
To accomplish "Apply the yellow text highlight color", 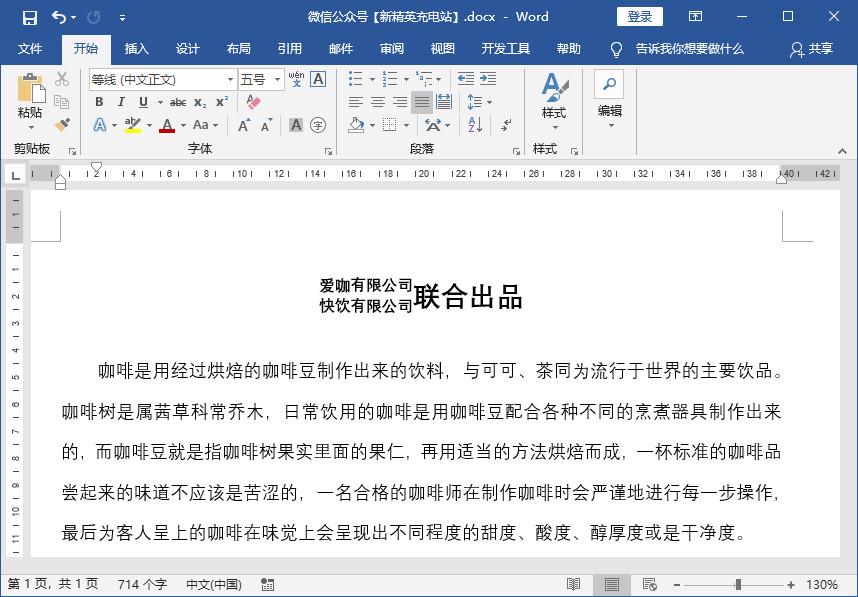I will (133, 125).
